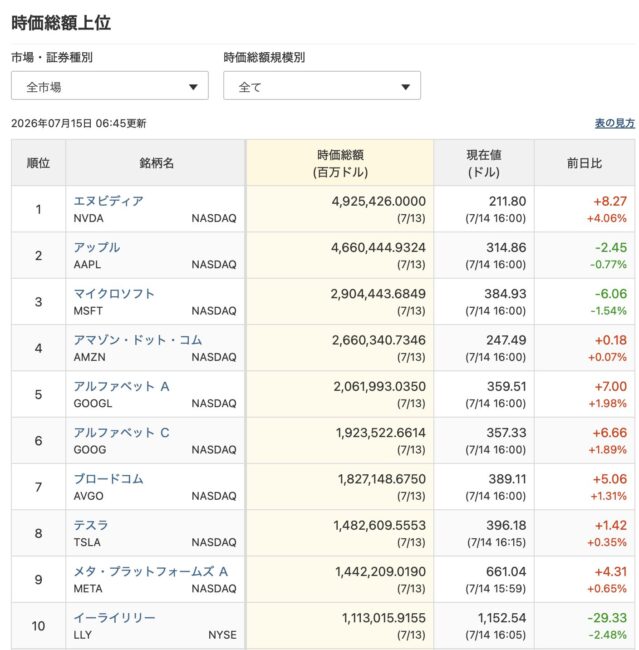Viewport: 639px width, 650px height.
Task: Open the 市場・証券種別 dropdown showing 全市場
Action: 109,86
